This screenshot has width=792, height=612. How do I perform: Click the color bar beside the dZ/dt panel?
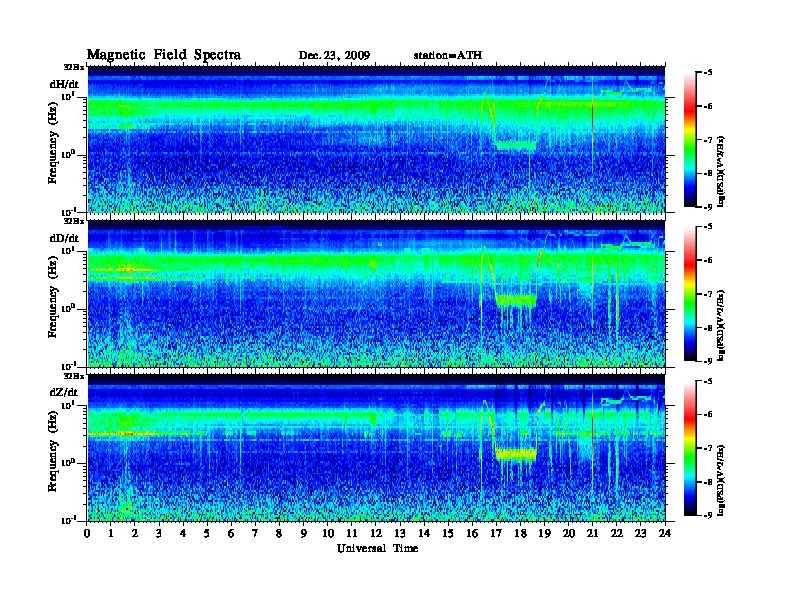click(690, 448)
